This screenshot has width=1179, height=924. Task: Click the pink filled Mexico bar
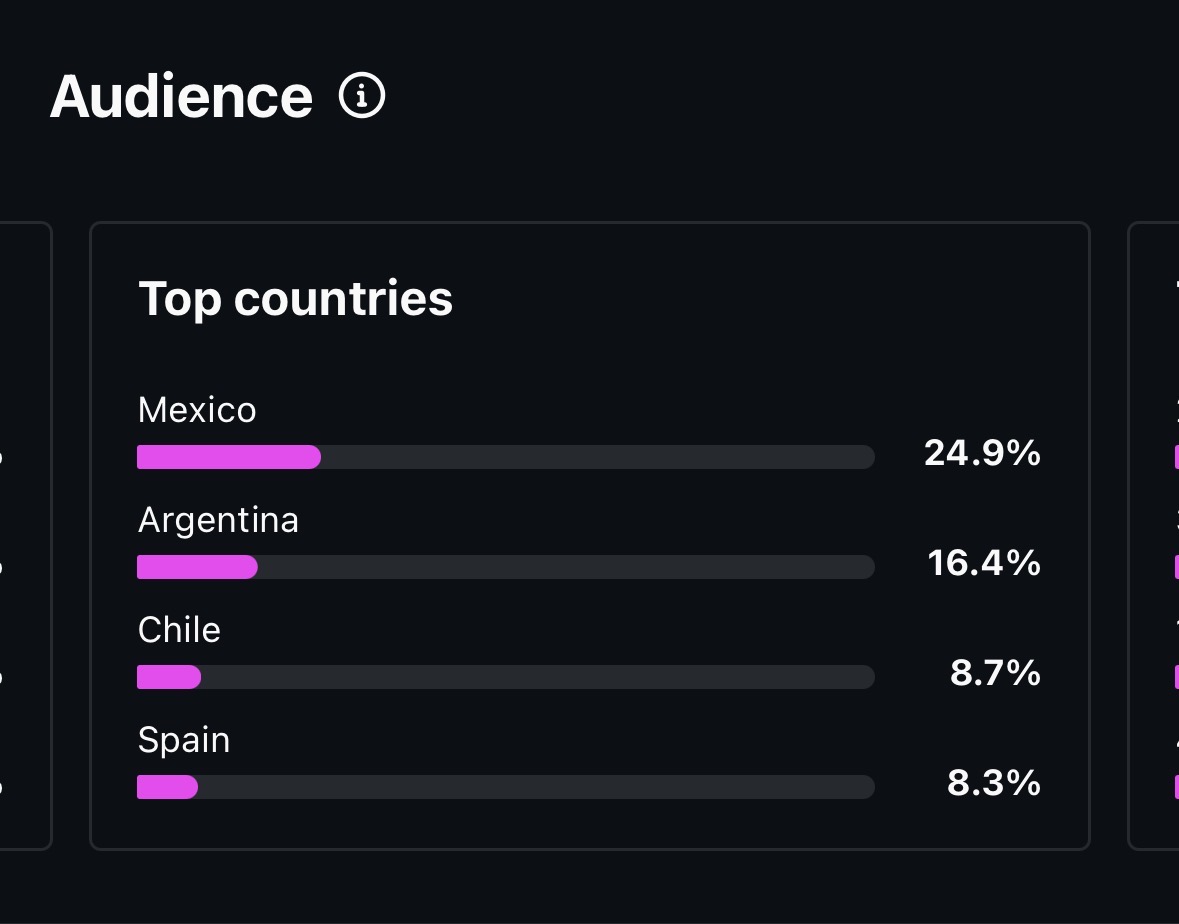(x=228, y=457)
